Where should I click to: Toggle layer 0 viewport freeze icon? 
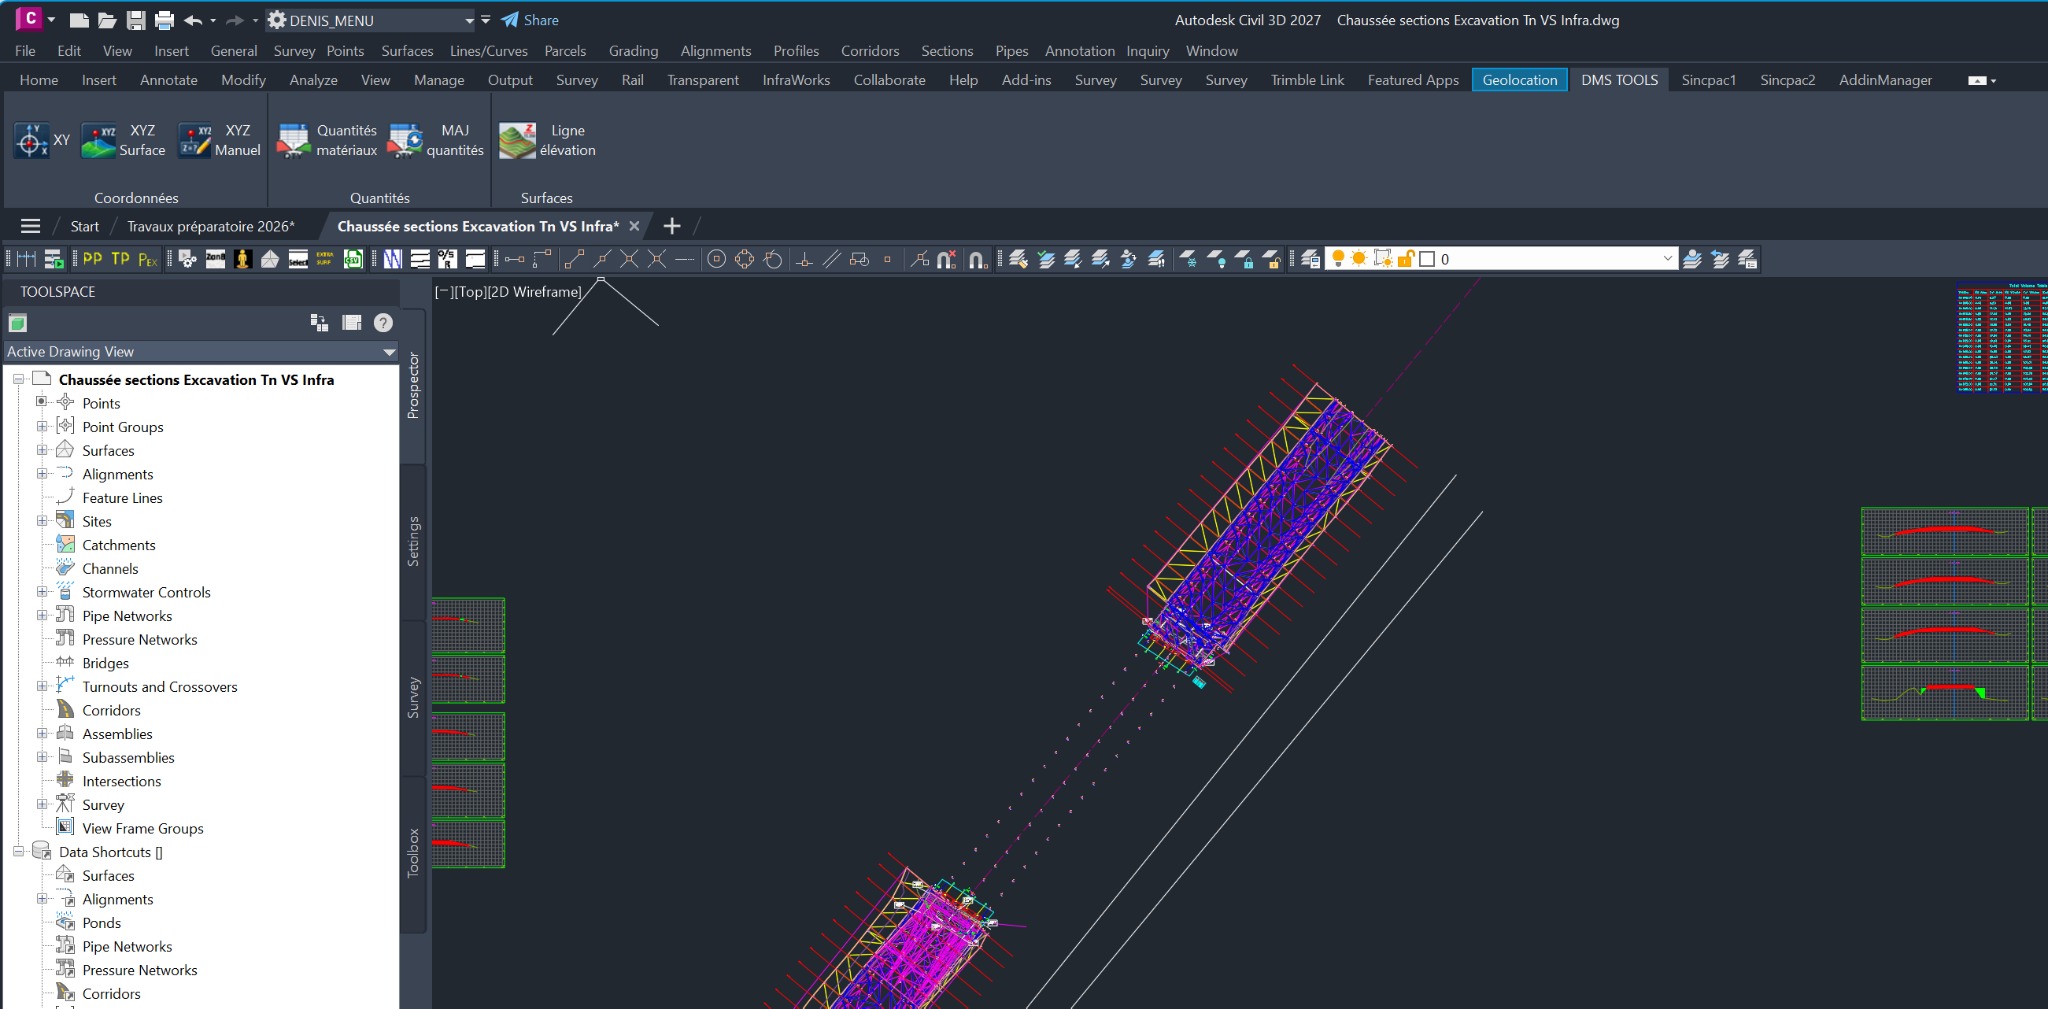point(1383,259)
